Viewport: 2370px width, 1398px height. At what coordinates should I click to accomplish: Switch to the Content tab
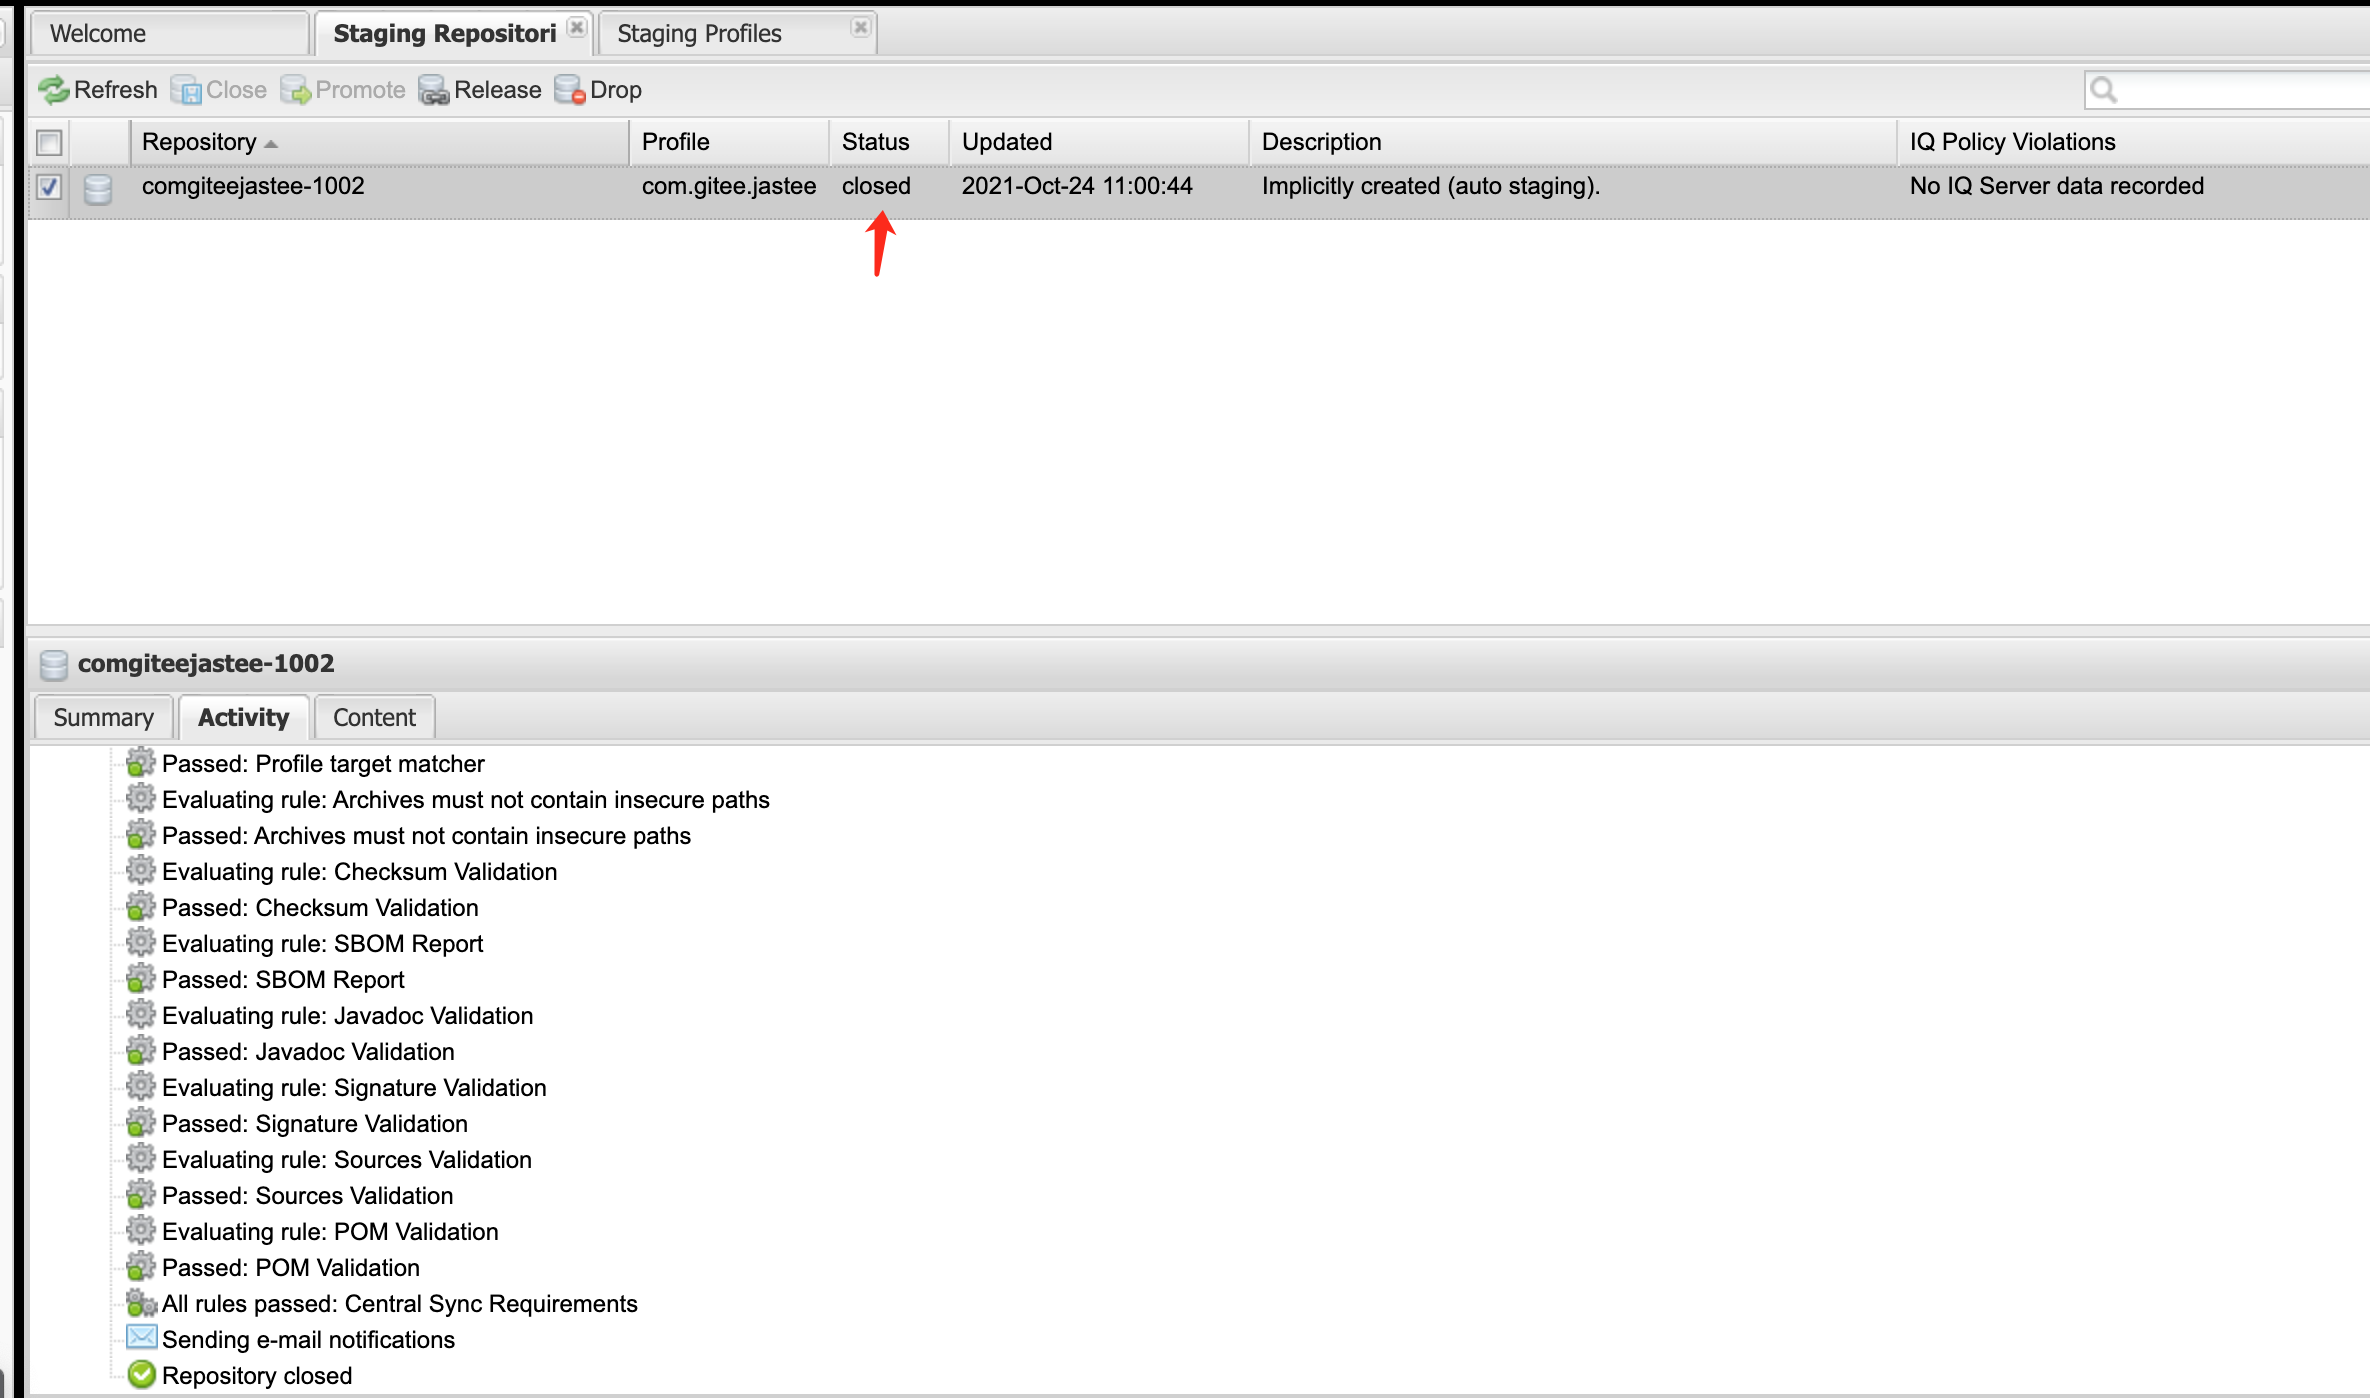[x=373, y=716]
